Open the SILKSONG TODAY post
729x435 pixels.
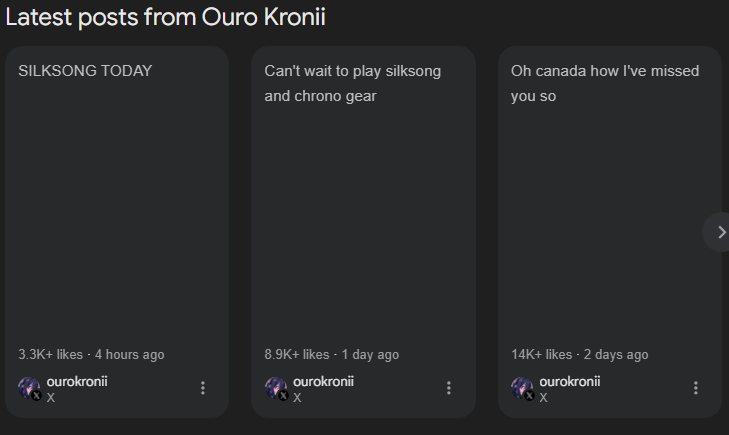pyautogui.click(x=85, y=71)
